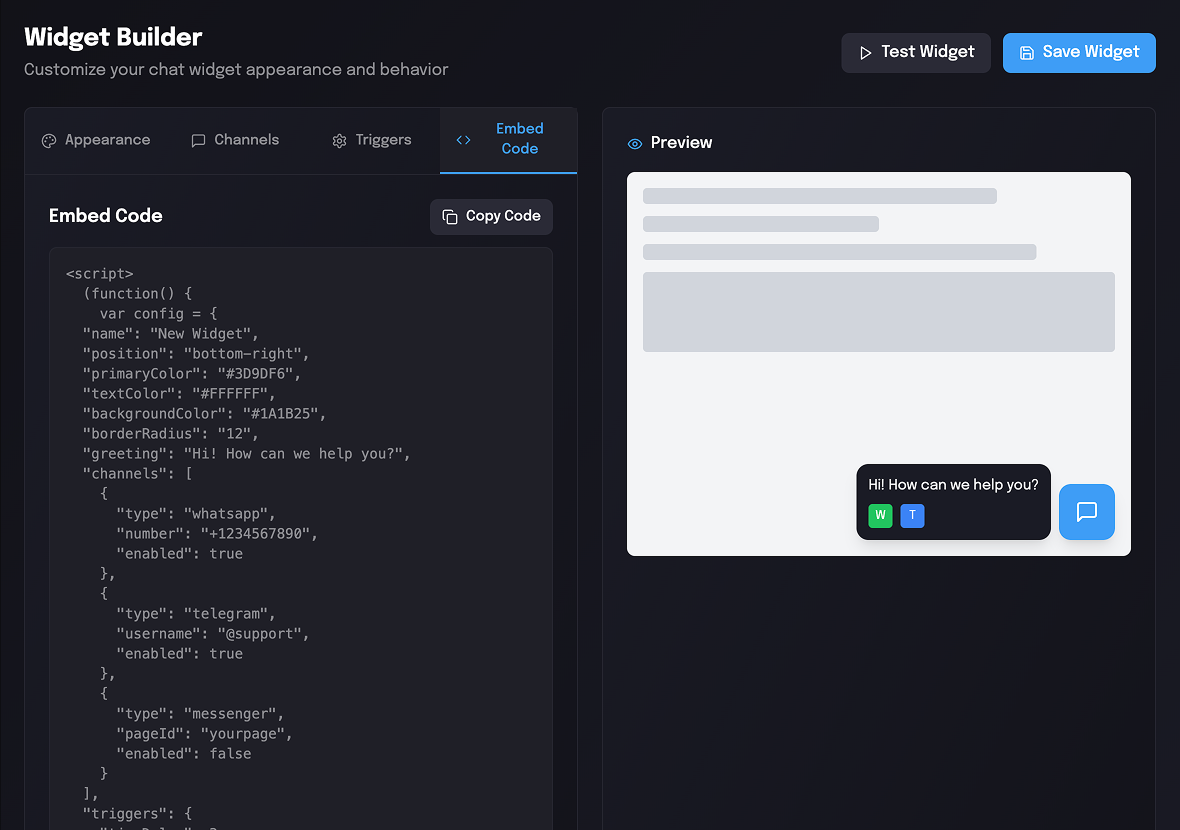Screen dimensions: 1180x830
Task: Click the line '"position": "bottom-right",'
Action: pyautogui.click(x=196, y=354)
